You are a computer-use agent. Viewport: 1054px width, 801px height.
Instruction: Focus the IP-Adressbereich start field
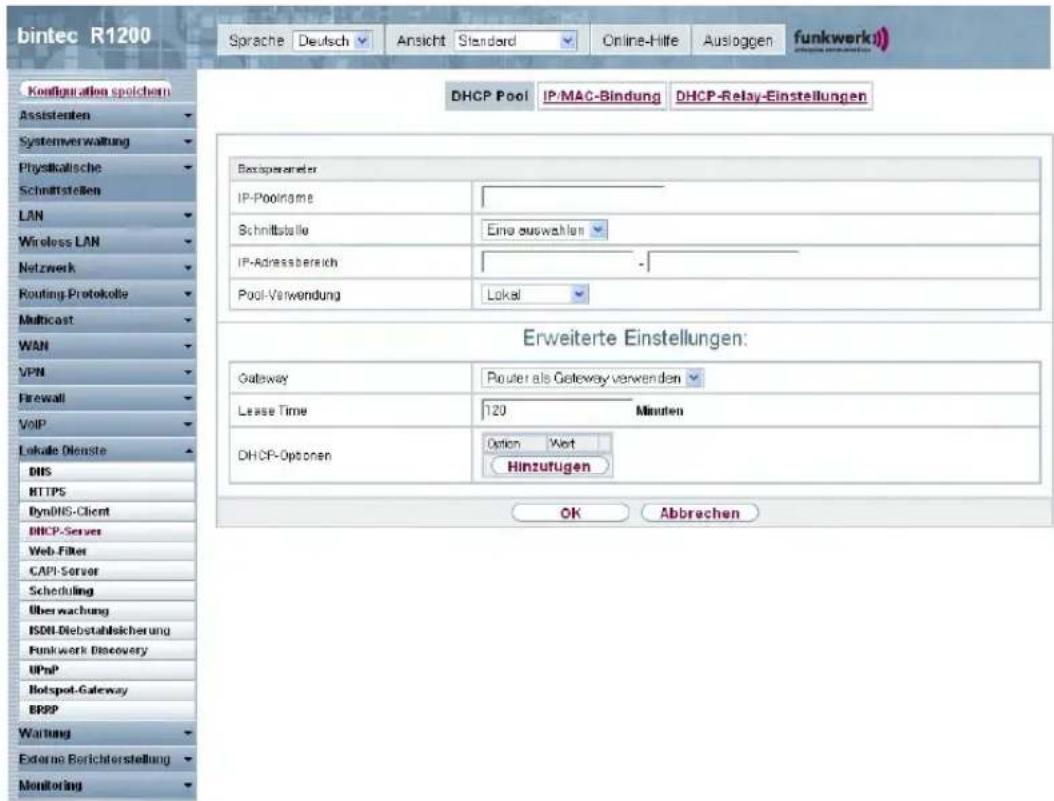pyautogui.click(x=557, y=262)
